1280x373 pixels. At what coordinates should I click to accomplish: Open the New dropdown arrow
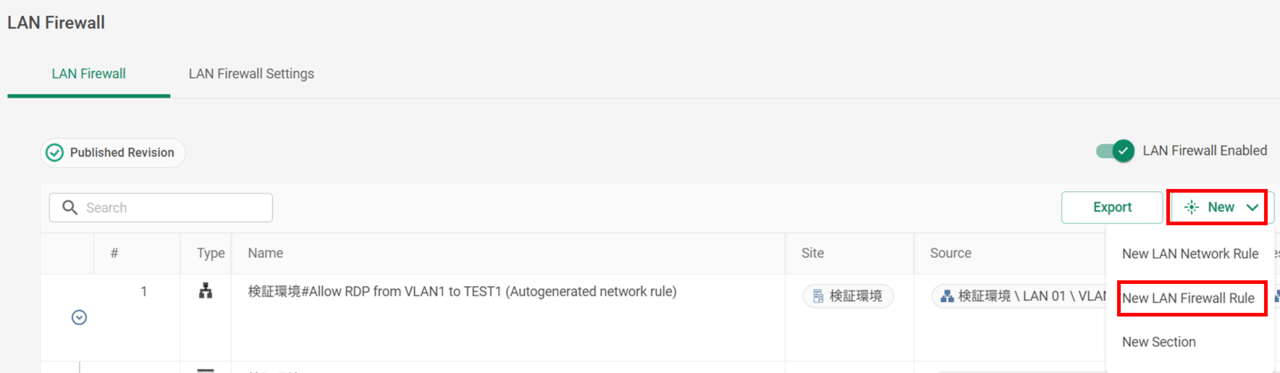(x=1253, y=207)
